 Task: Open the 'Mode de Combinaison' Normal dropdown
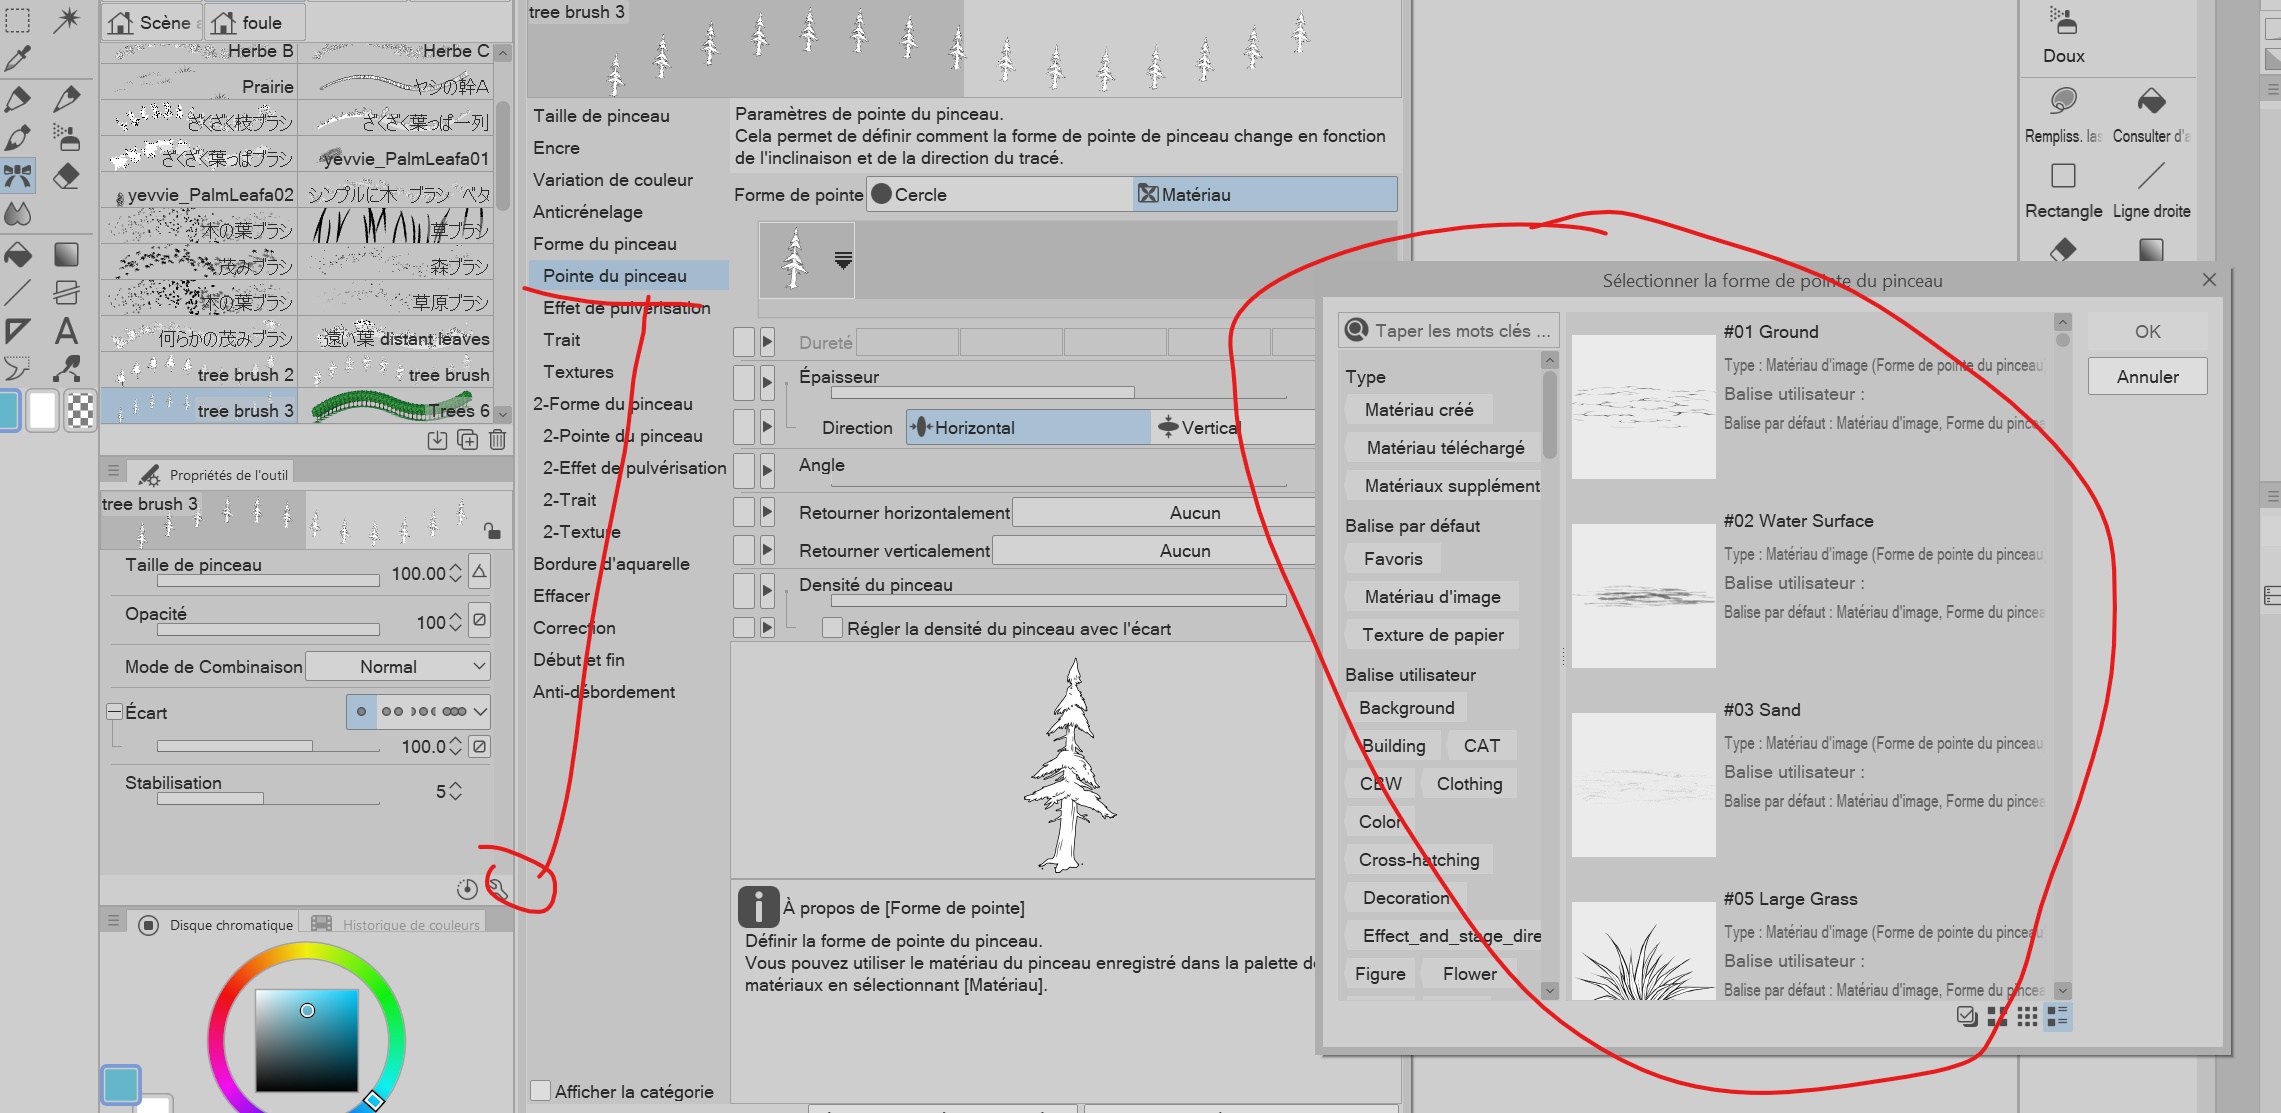point(398,667)
